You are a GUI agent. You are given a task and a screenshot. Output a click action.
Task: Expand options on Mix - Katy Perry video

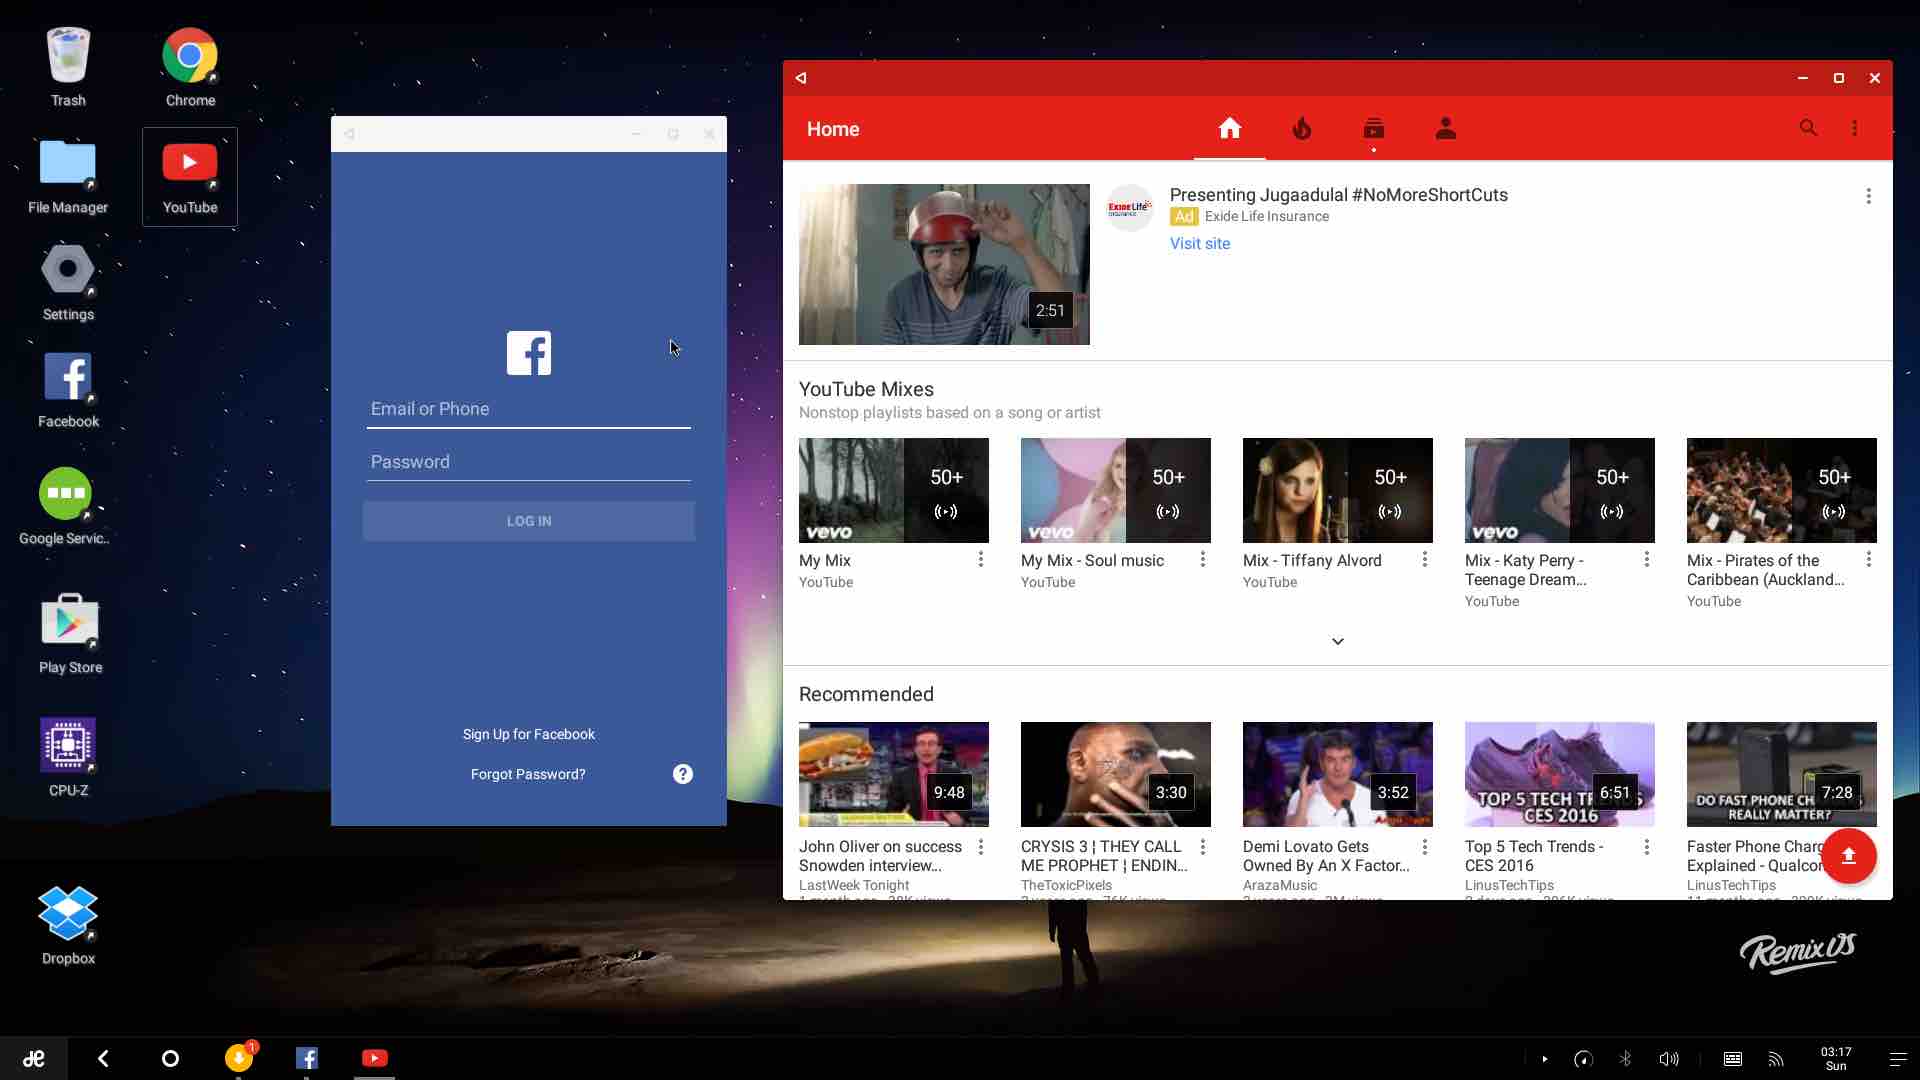[x=1646, y=559]
